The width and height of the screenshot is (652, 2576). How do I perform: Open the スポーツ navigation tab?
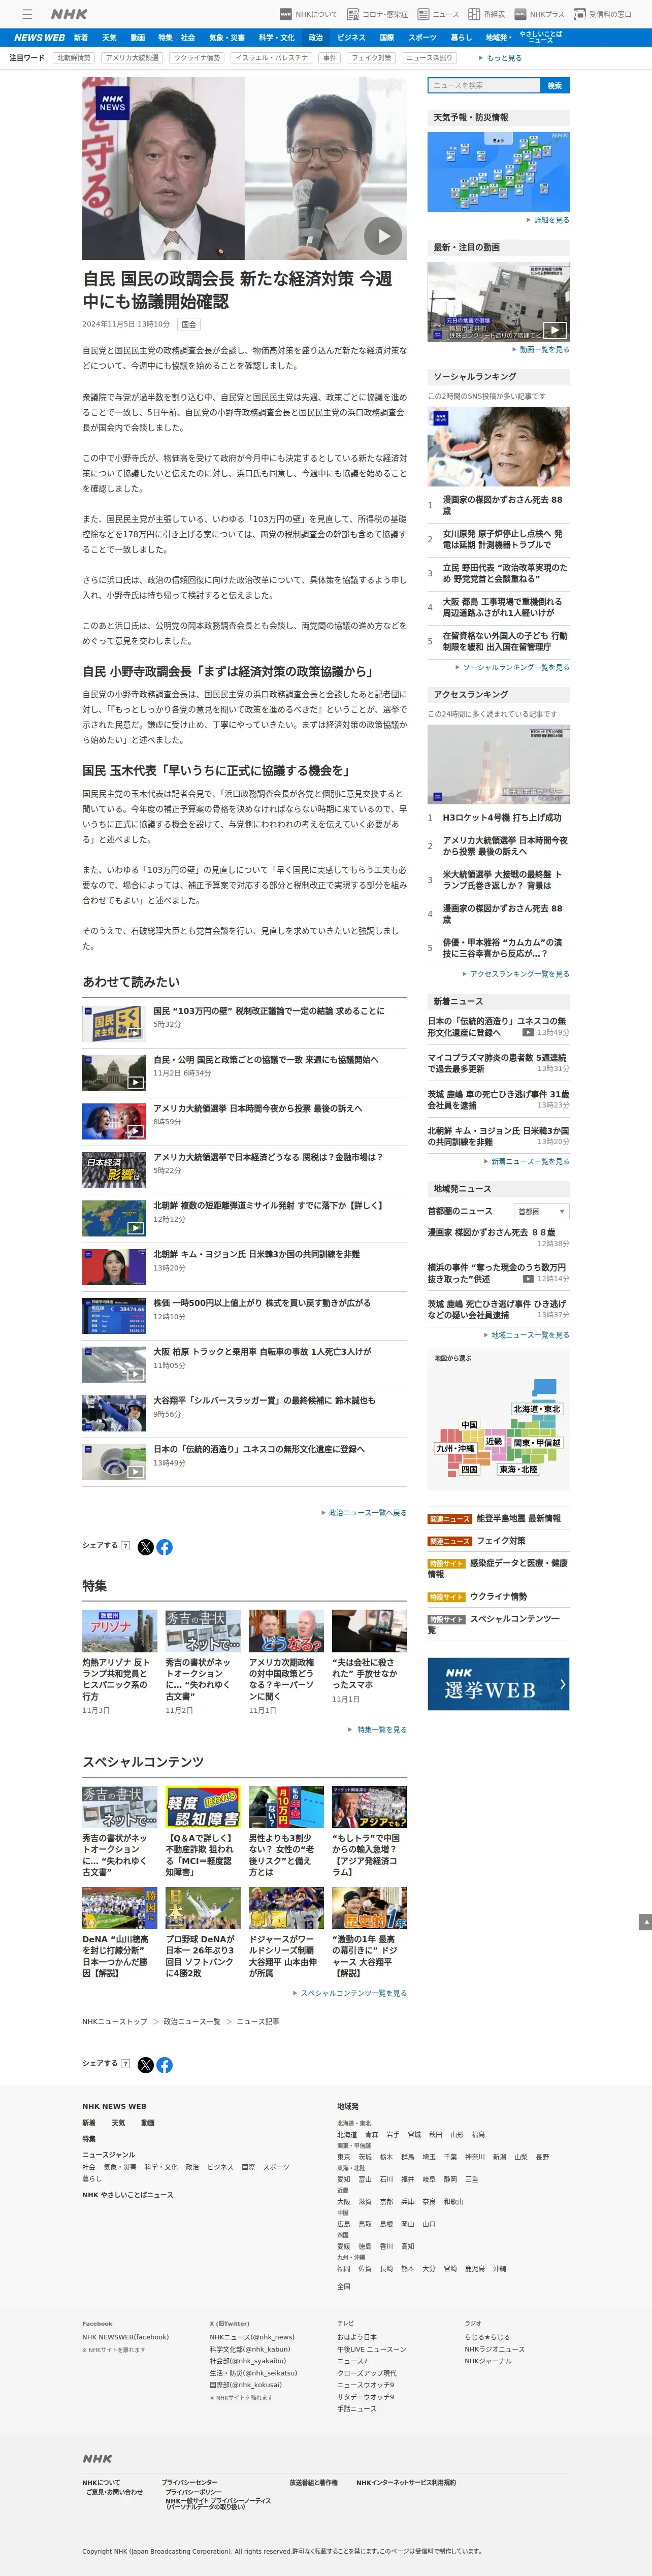pos(422,37)
